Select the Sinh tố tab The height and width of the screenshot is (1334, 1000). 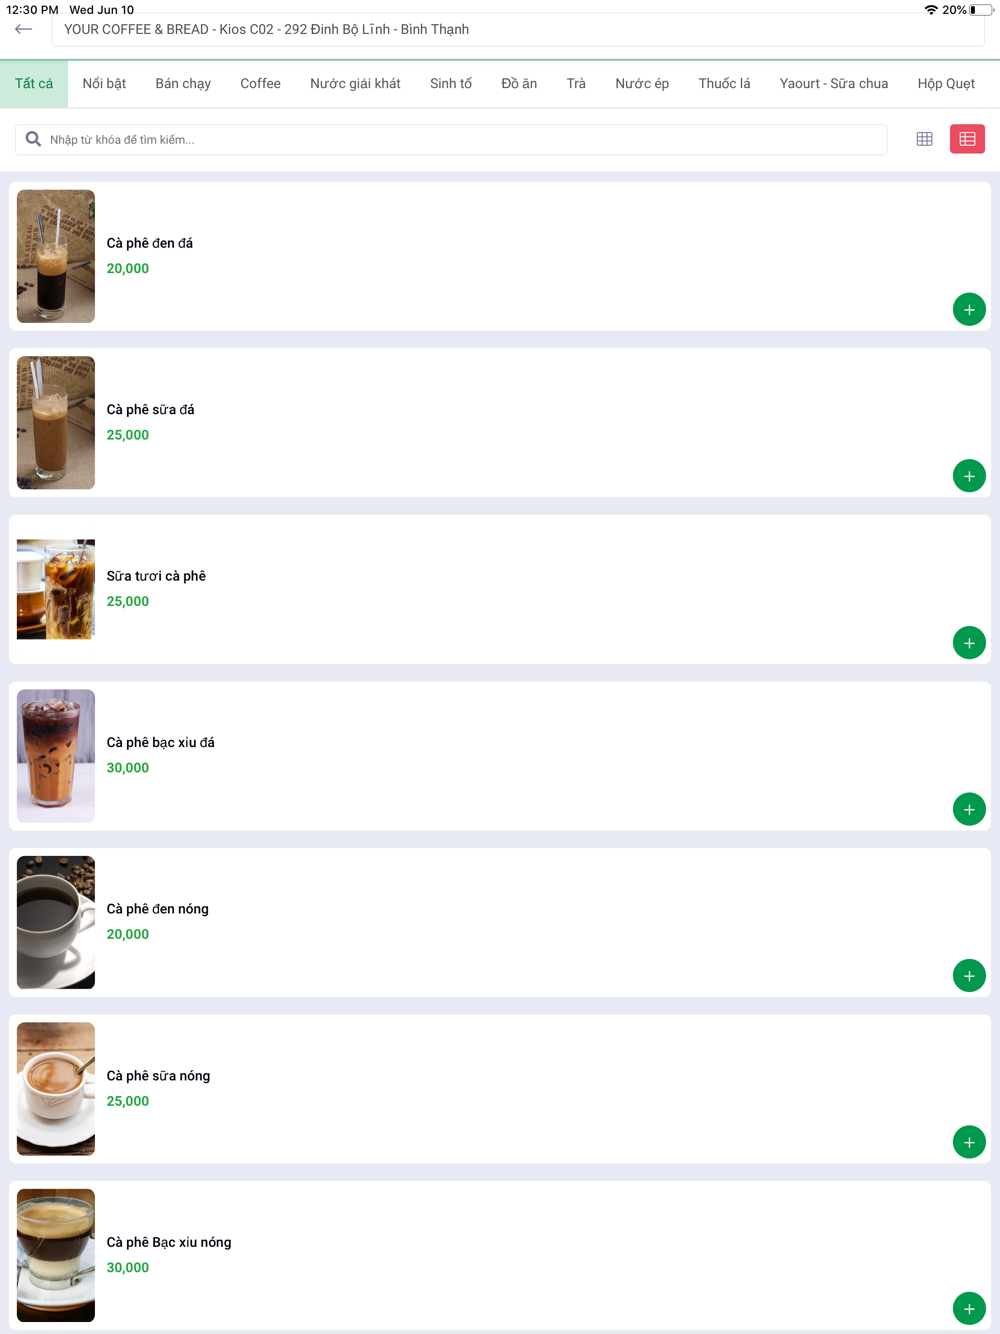tap(451, 84)
